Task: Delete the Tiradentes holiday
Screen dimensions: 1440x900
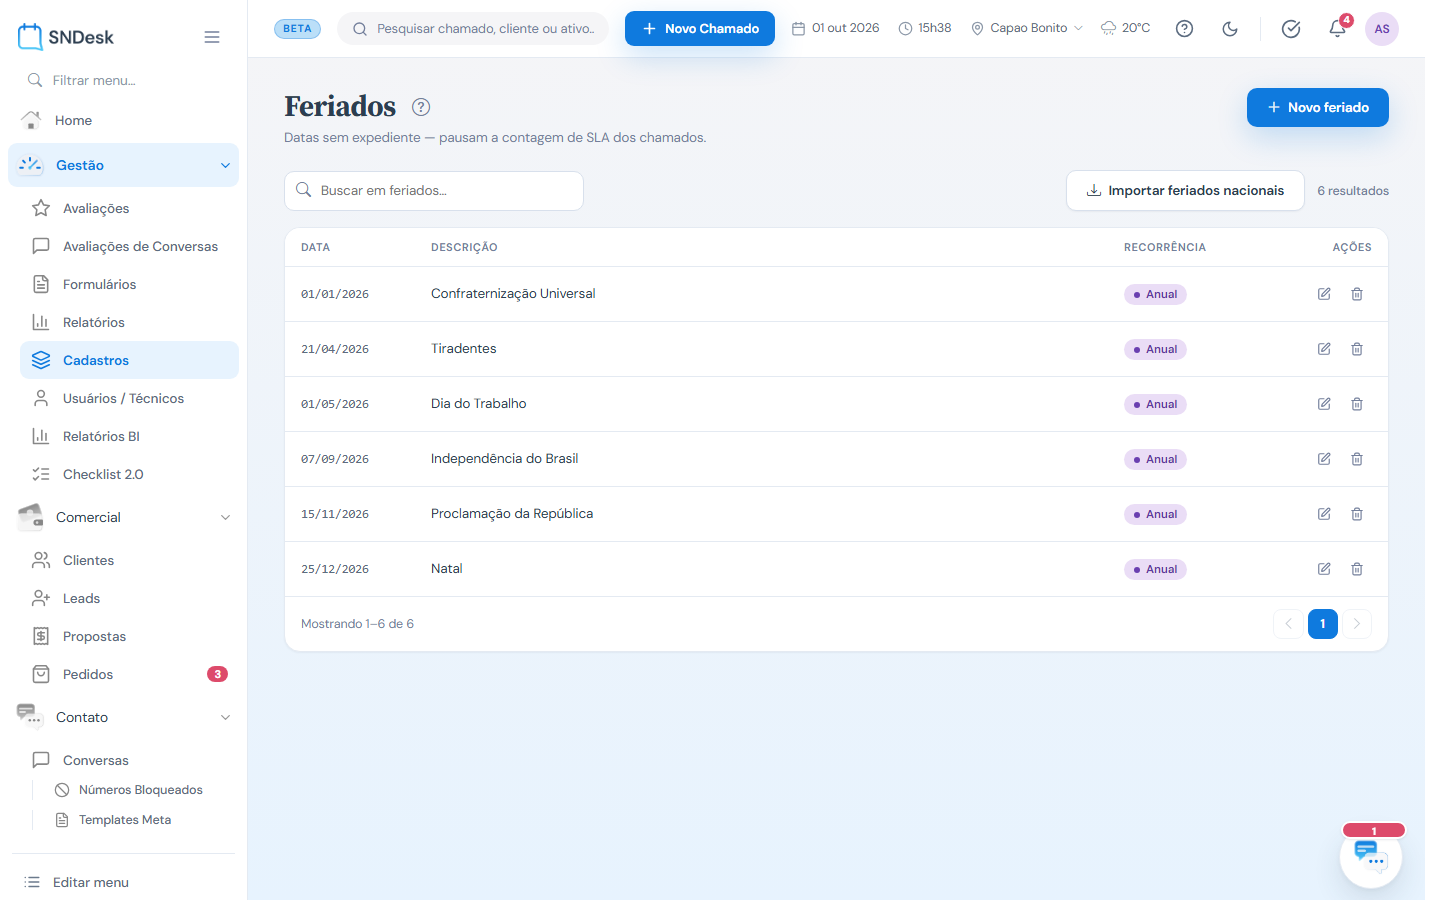Action: click(1357, 349)
